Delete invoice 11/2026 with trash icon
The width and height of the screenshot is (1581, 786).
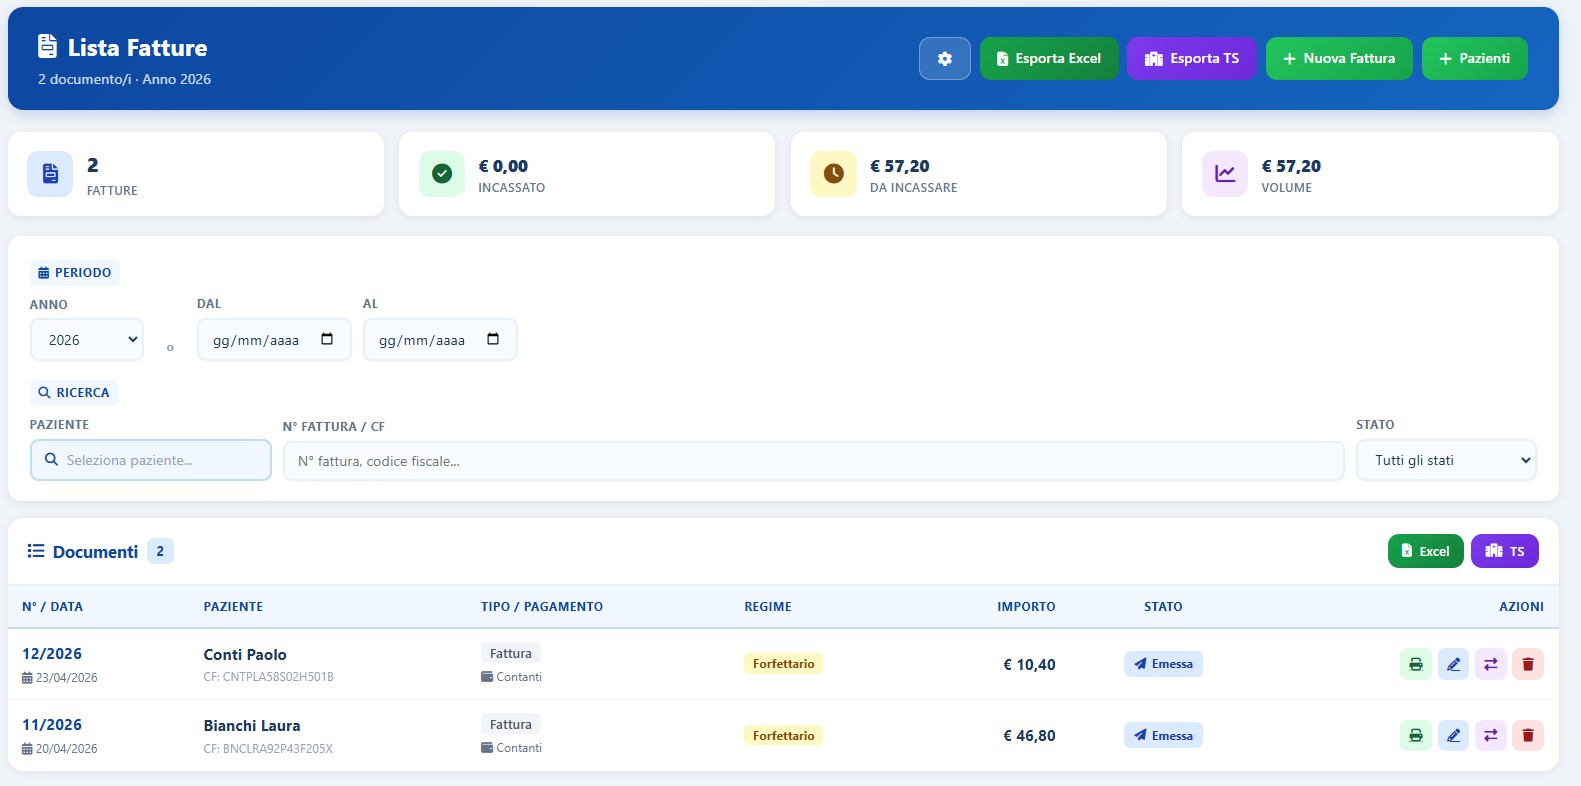[1528, 735]
